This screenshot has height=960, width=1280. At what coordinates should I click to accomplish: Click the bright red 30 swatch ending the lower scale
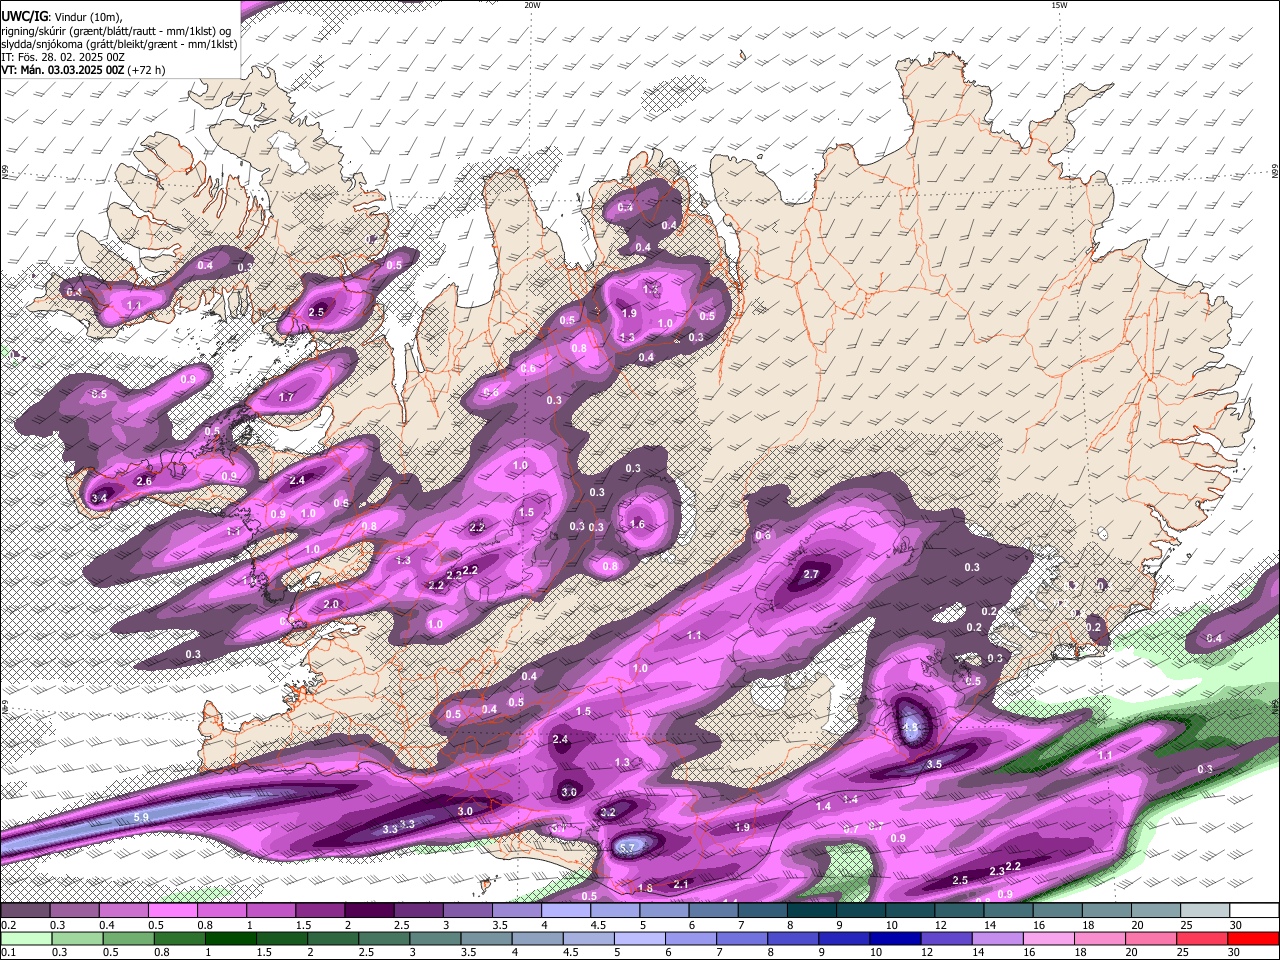tap(1252, 938)
